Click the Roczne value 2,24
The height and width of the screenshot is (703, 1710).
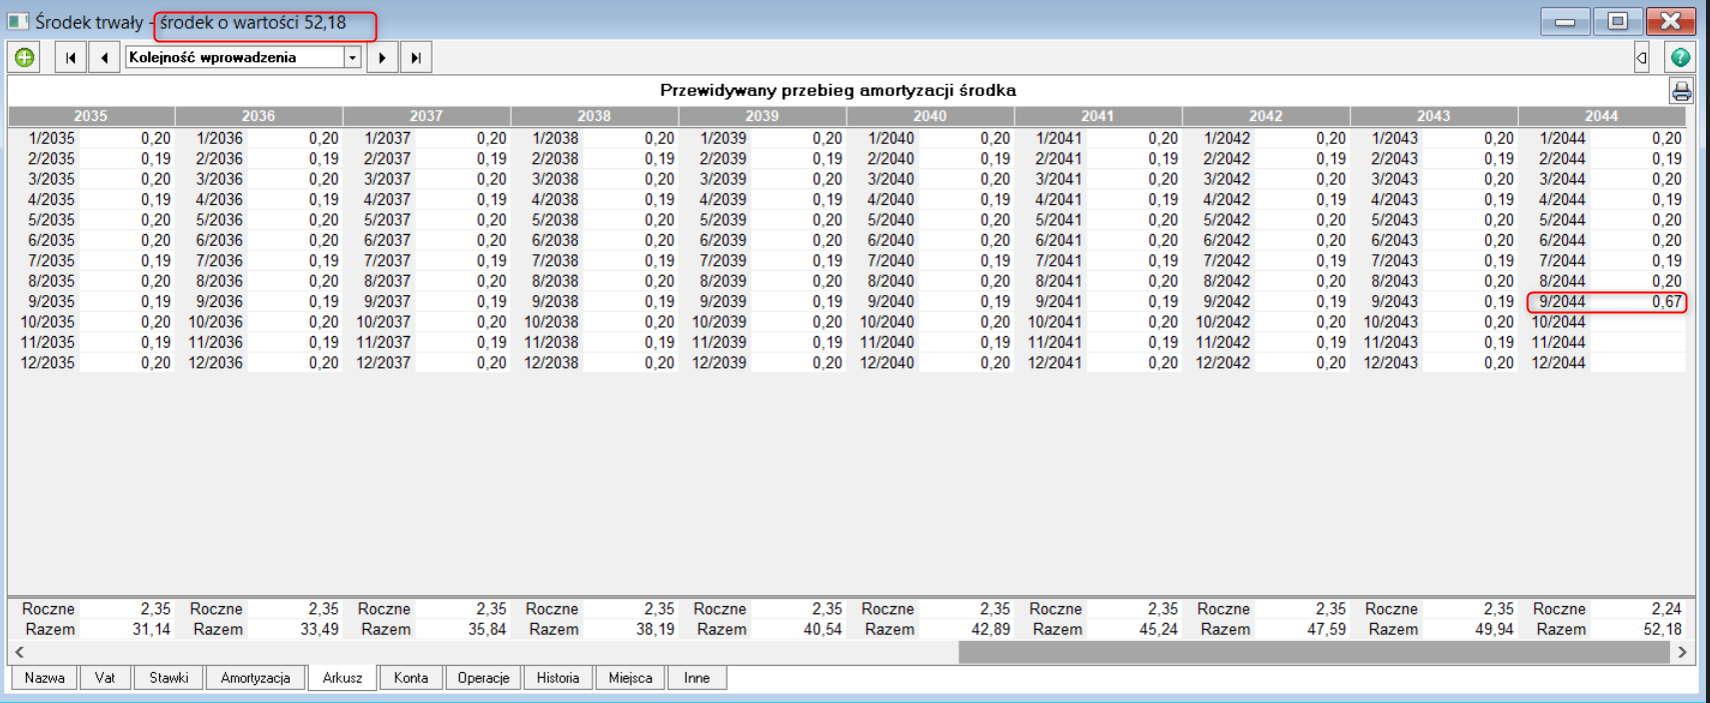(x=1666, y=609)
